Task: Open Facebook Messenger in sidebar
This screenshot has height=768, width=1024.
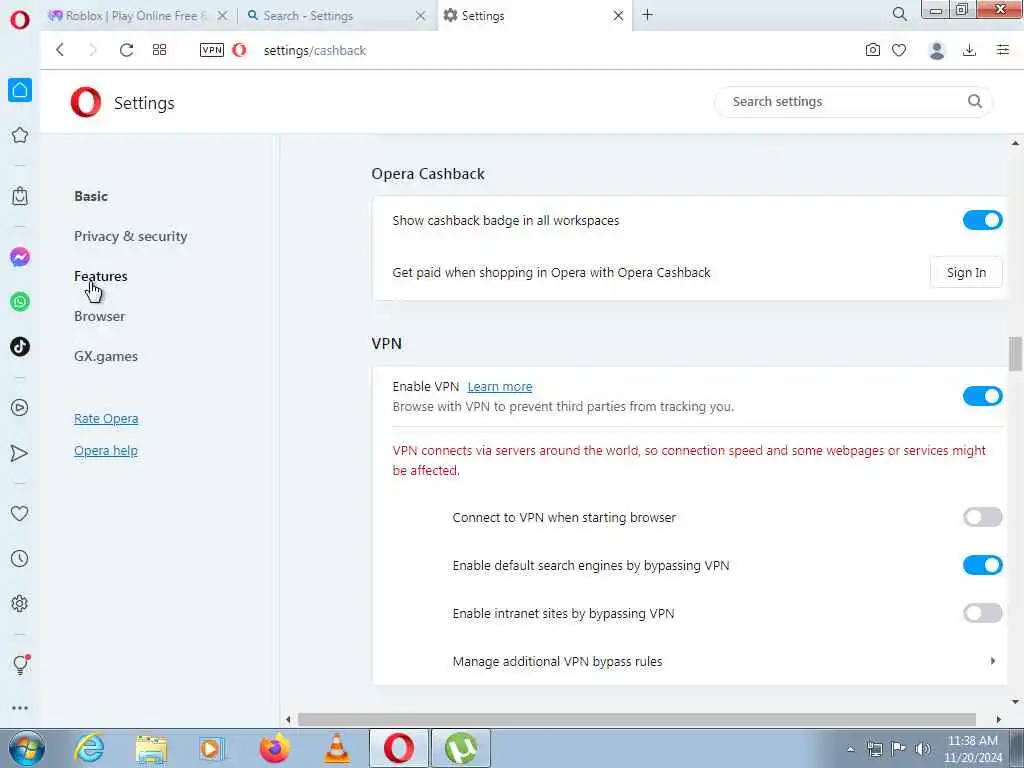Action: pos(20,257)
